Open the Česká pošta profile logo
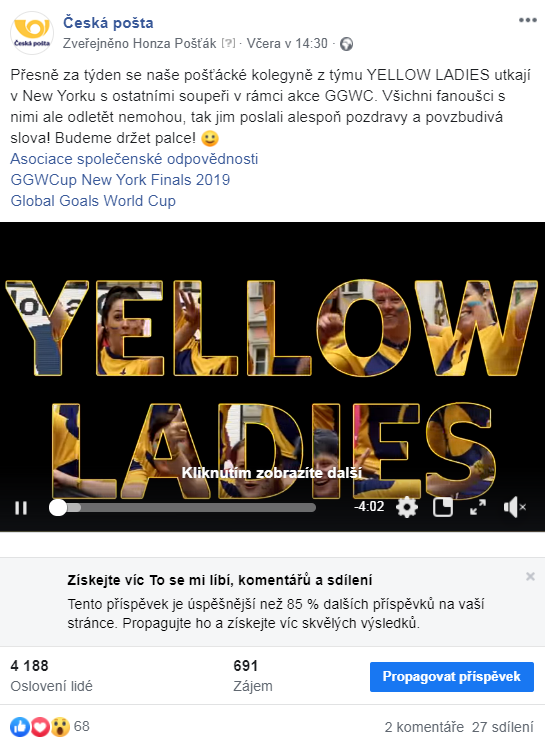Viewport: 545px width, 745px height. [x=32, y=33]
